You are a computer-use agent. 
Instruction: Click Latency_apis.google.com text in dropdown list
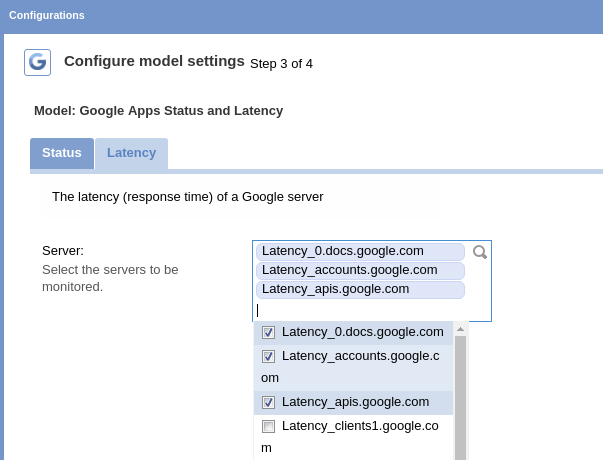click(355, 402)
